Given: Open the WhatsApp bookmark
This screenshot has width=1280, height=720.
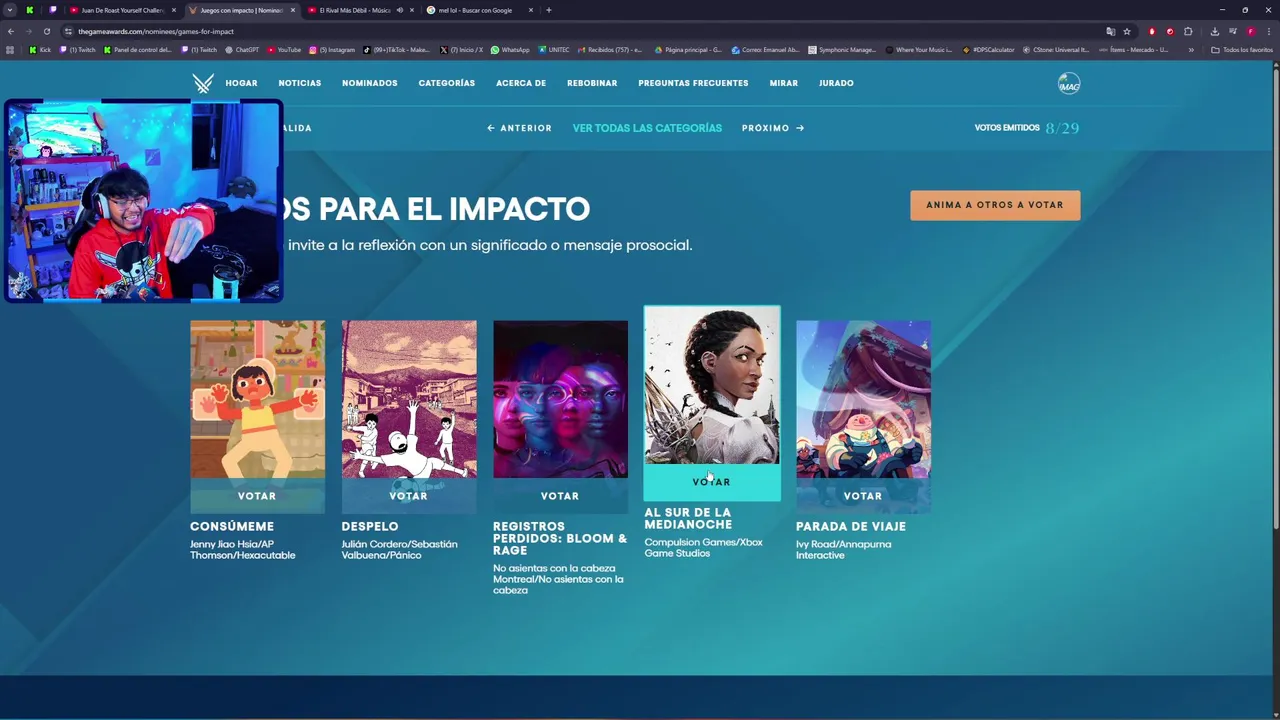Looking at the screenshot, I should click(x=510, y=50).
